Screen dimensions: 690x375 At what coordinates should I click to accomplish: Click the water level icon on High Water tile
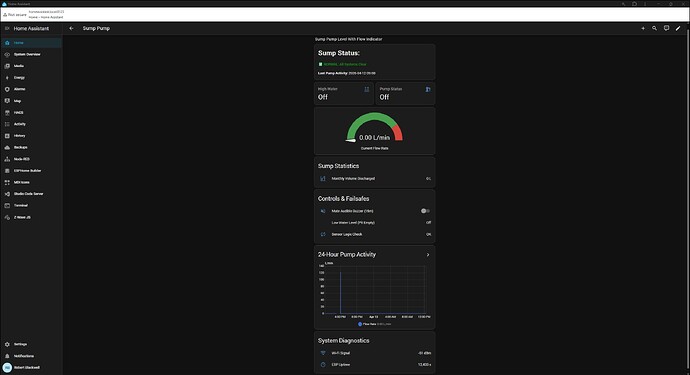367,89
